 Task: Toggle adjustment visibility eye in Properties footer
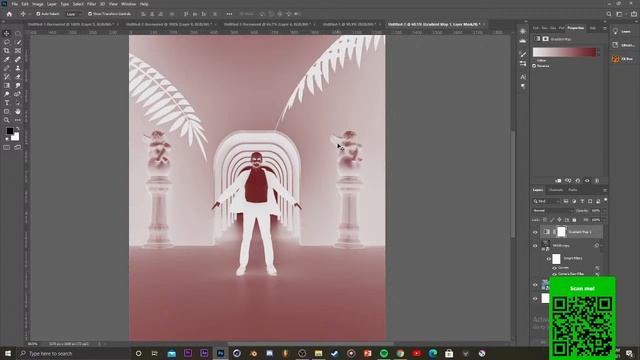[587, 180]
